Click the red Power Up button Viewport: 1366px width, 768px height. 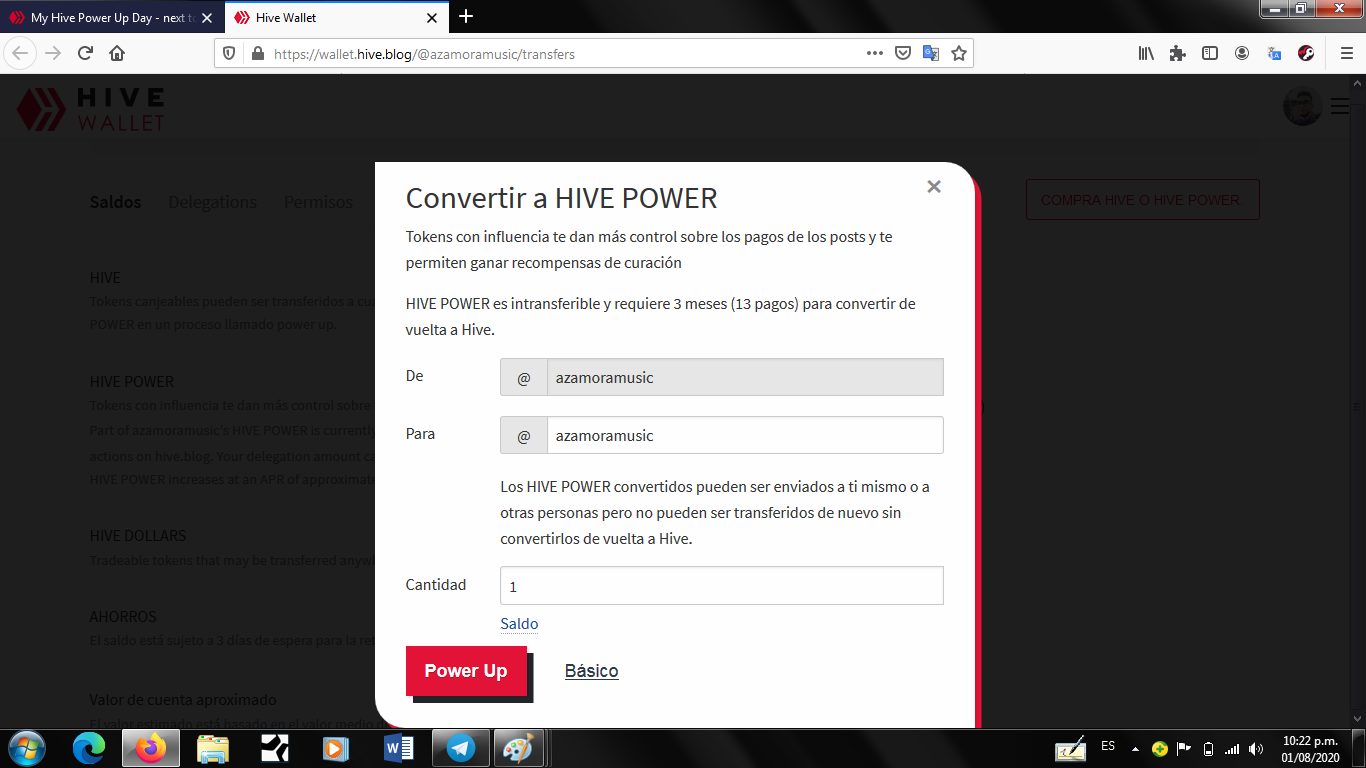tap(466, 671)
